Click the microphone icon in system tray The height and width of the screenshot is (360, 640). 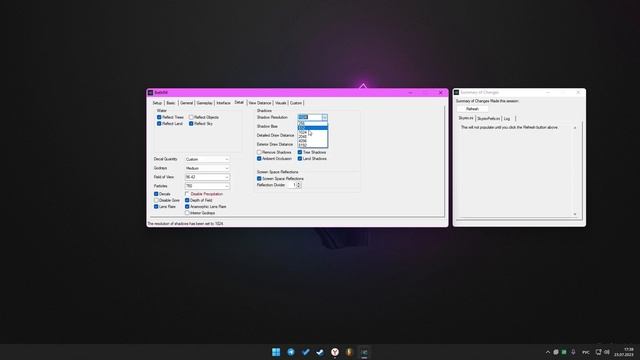[x=573, y=352]
